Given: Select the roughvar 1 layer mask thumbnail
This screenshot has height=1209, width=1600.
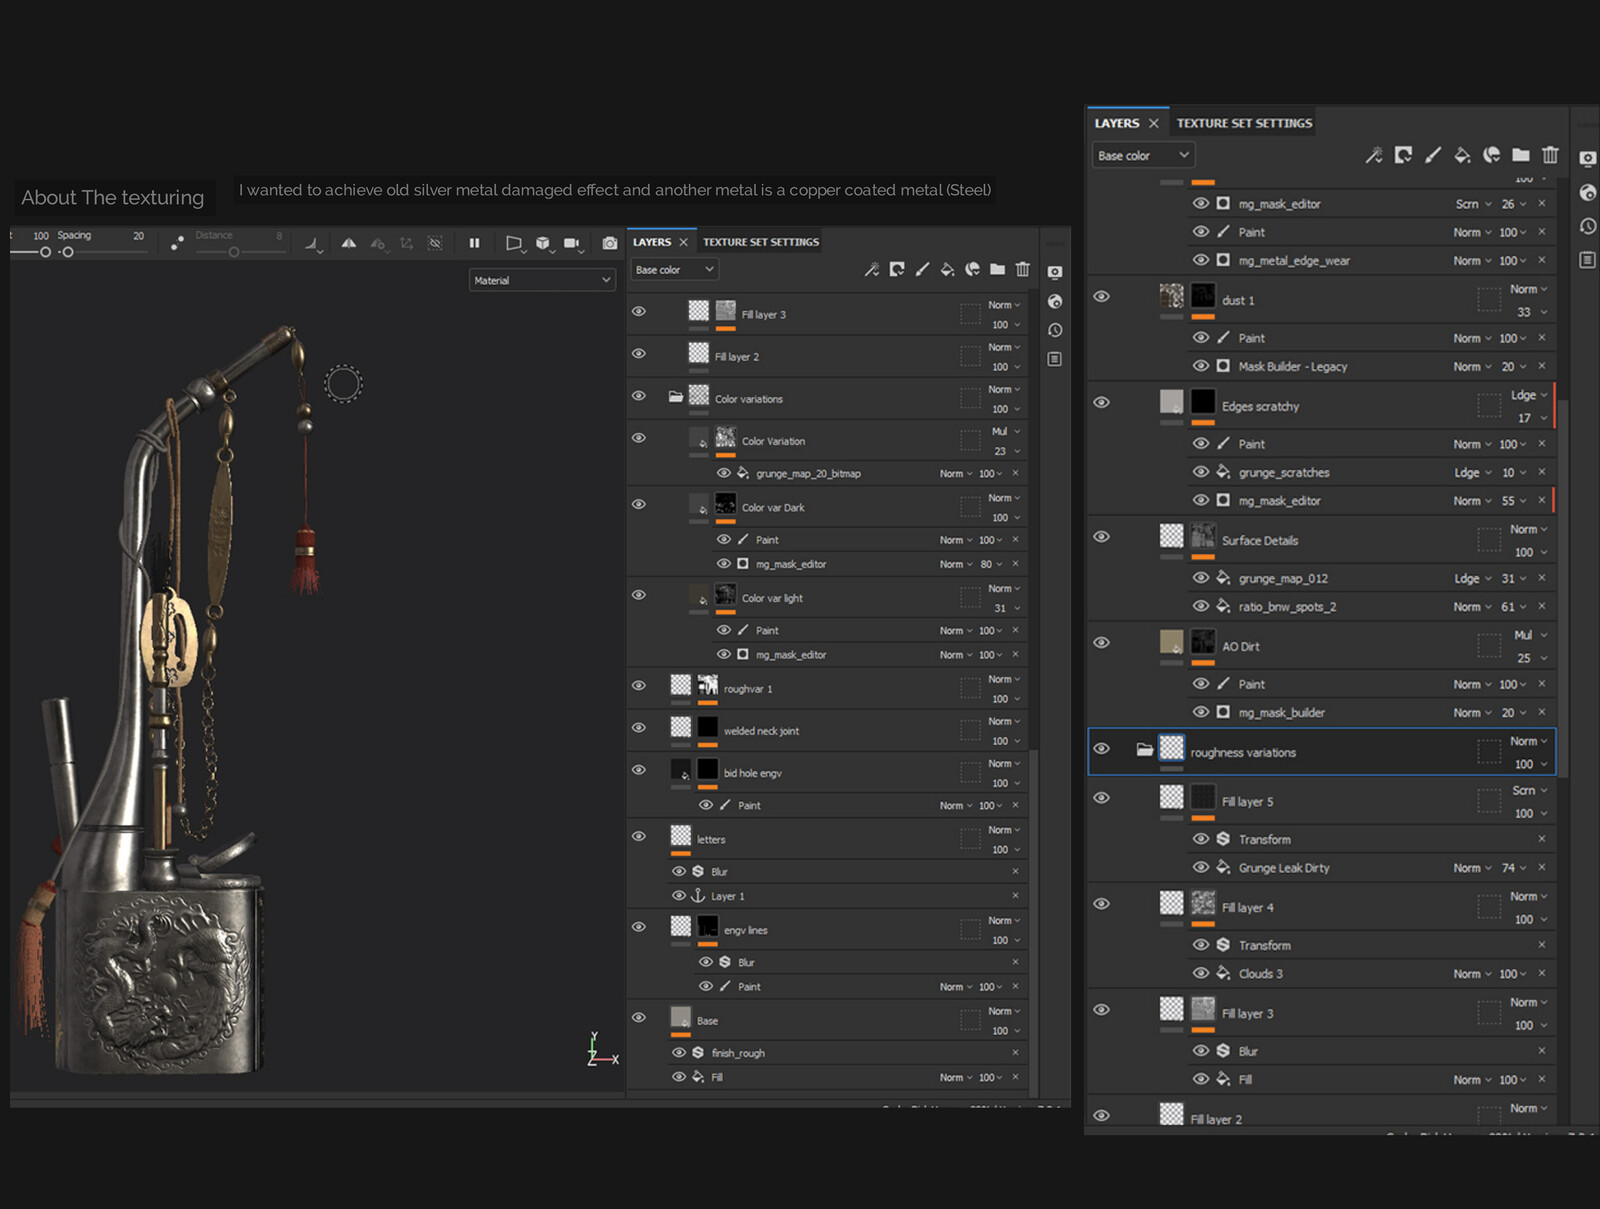Looking at the screenshot, I should pos(707,685).
